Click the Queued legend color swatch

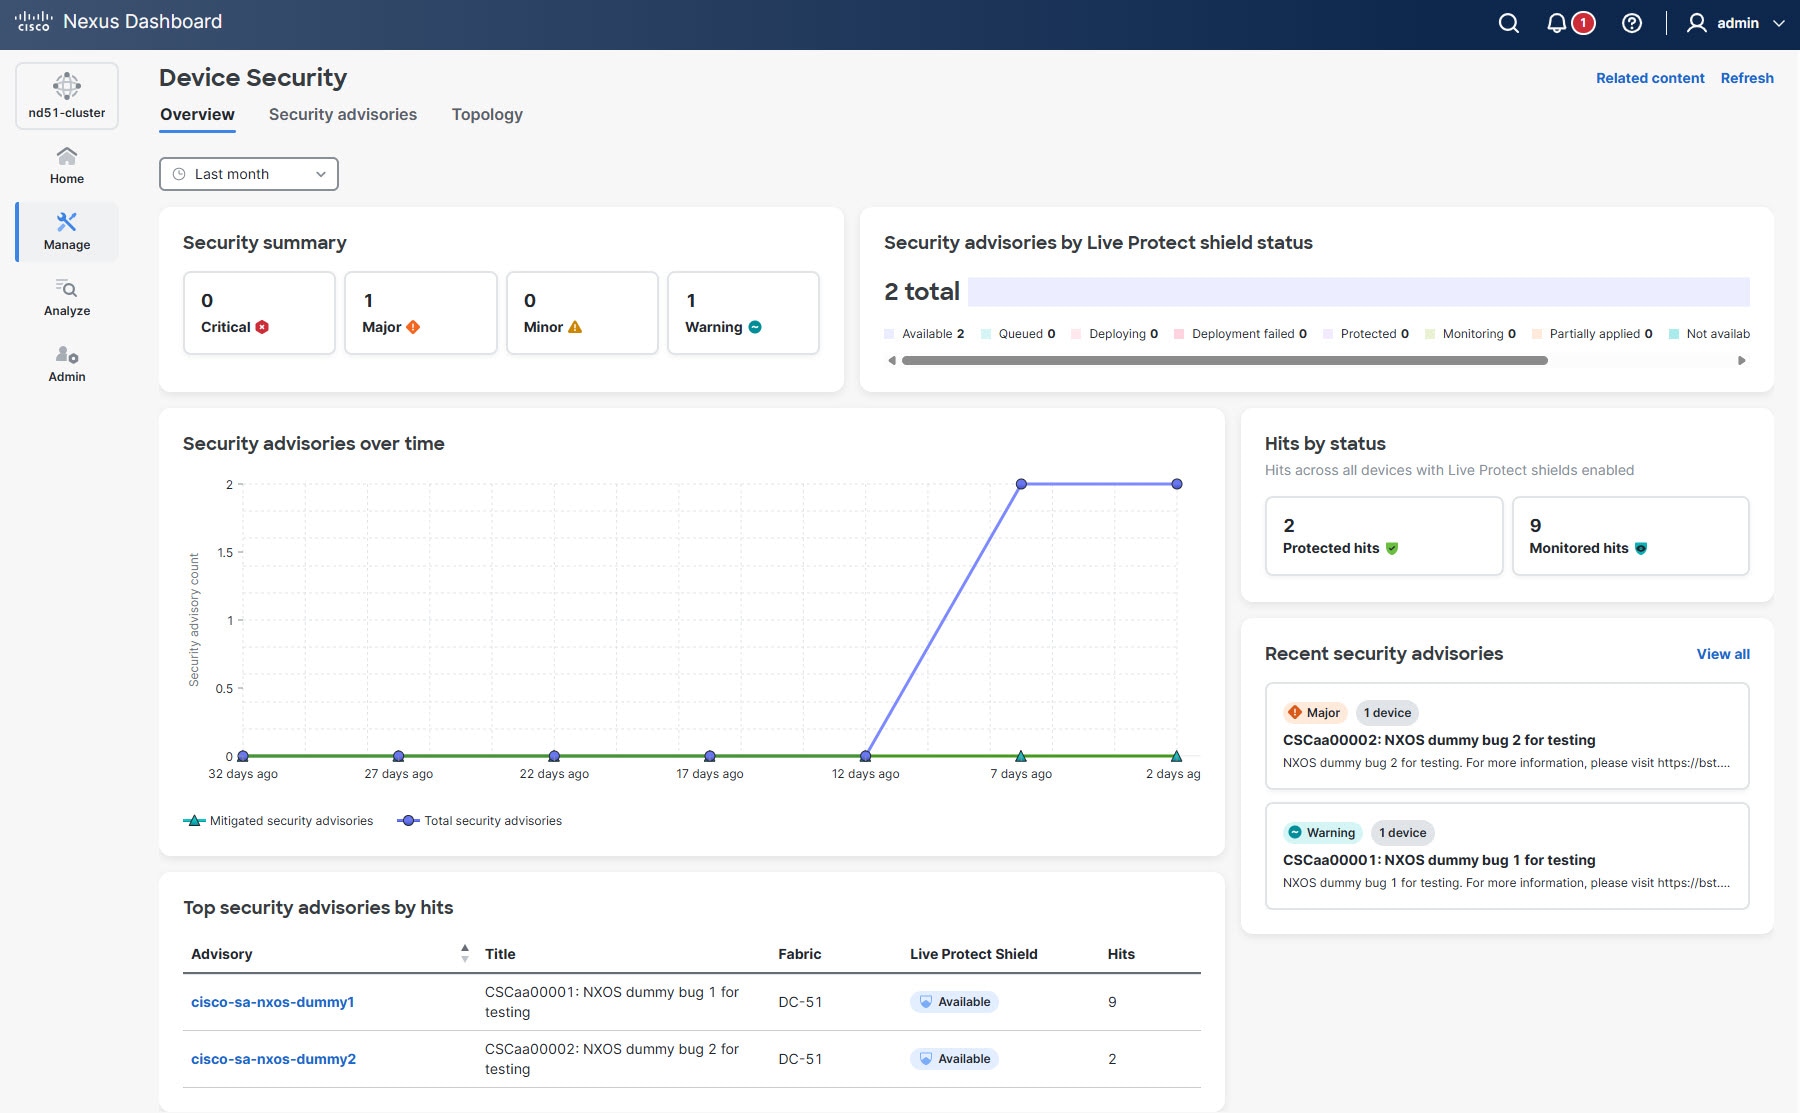[986, 334]
